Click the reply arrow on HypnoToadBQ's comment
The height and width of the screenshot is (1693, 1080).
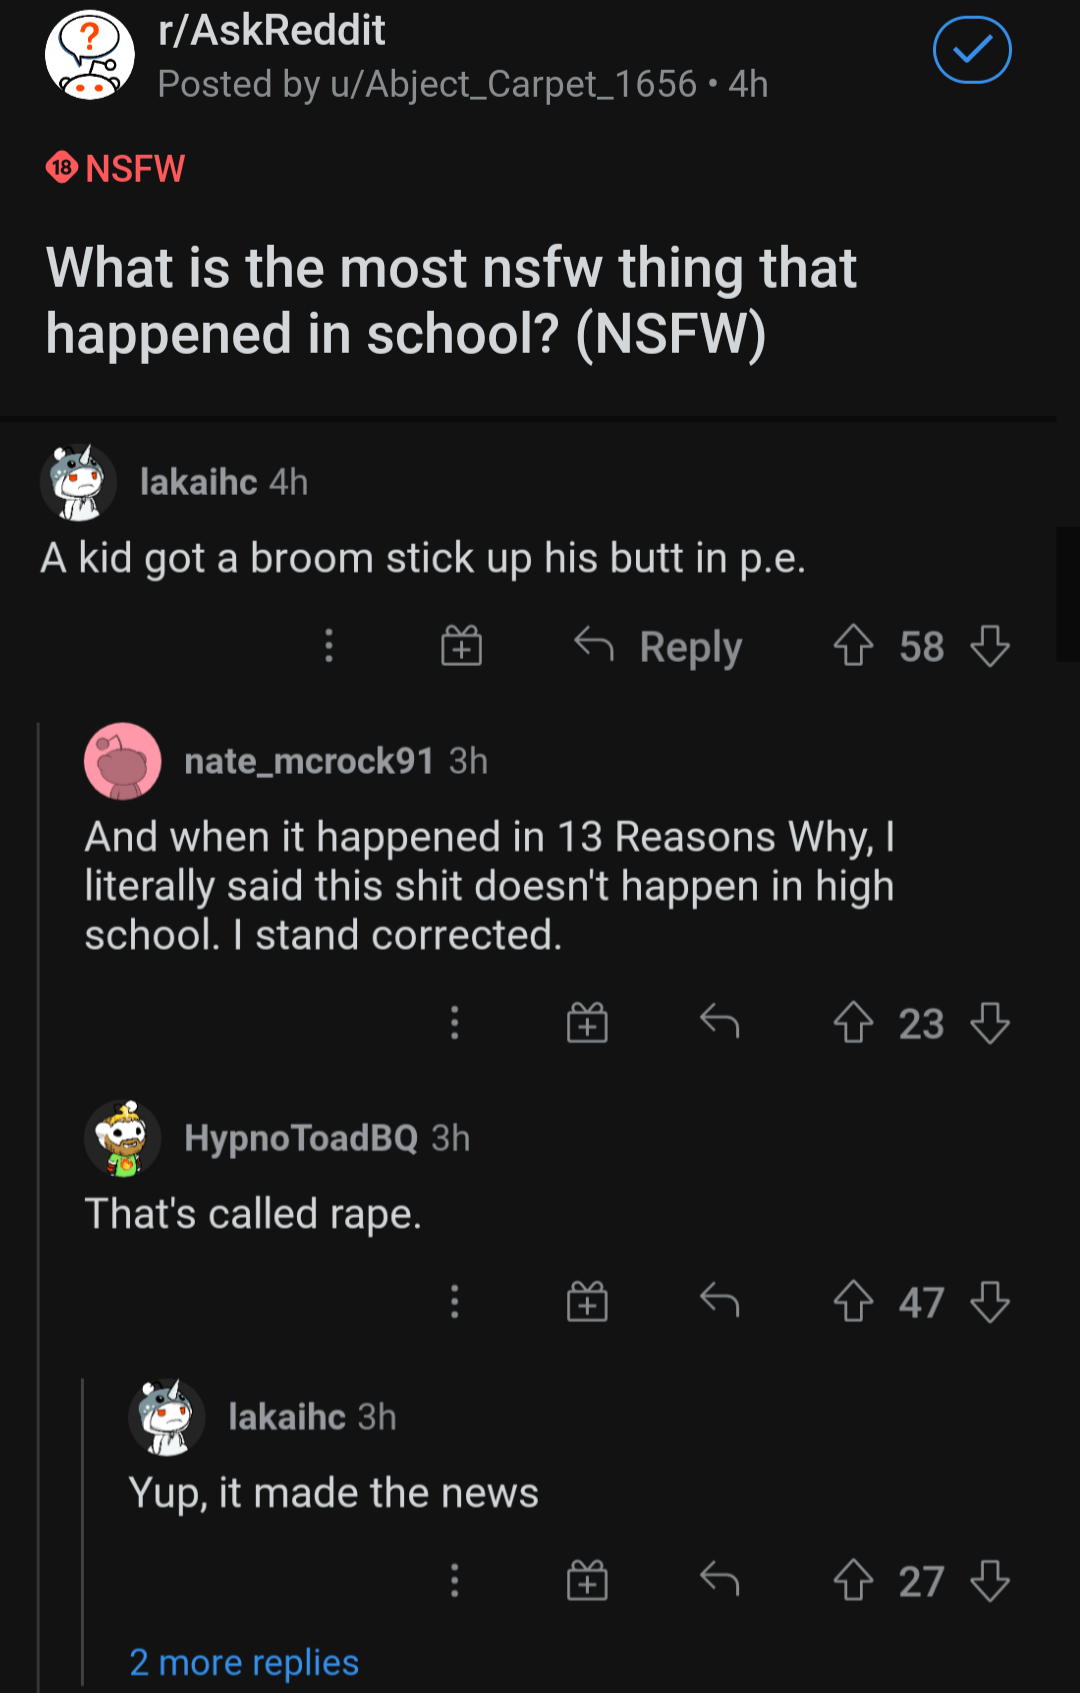(x=720, y=1301)
